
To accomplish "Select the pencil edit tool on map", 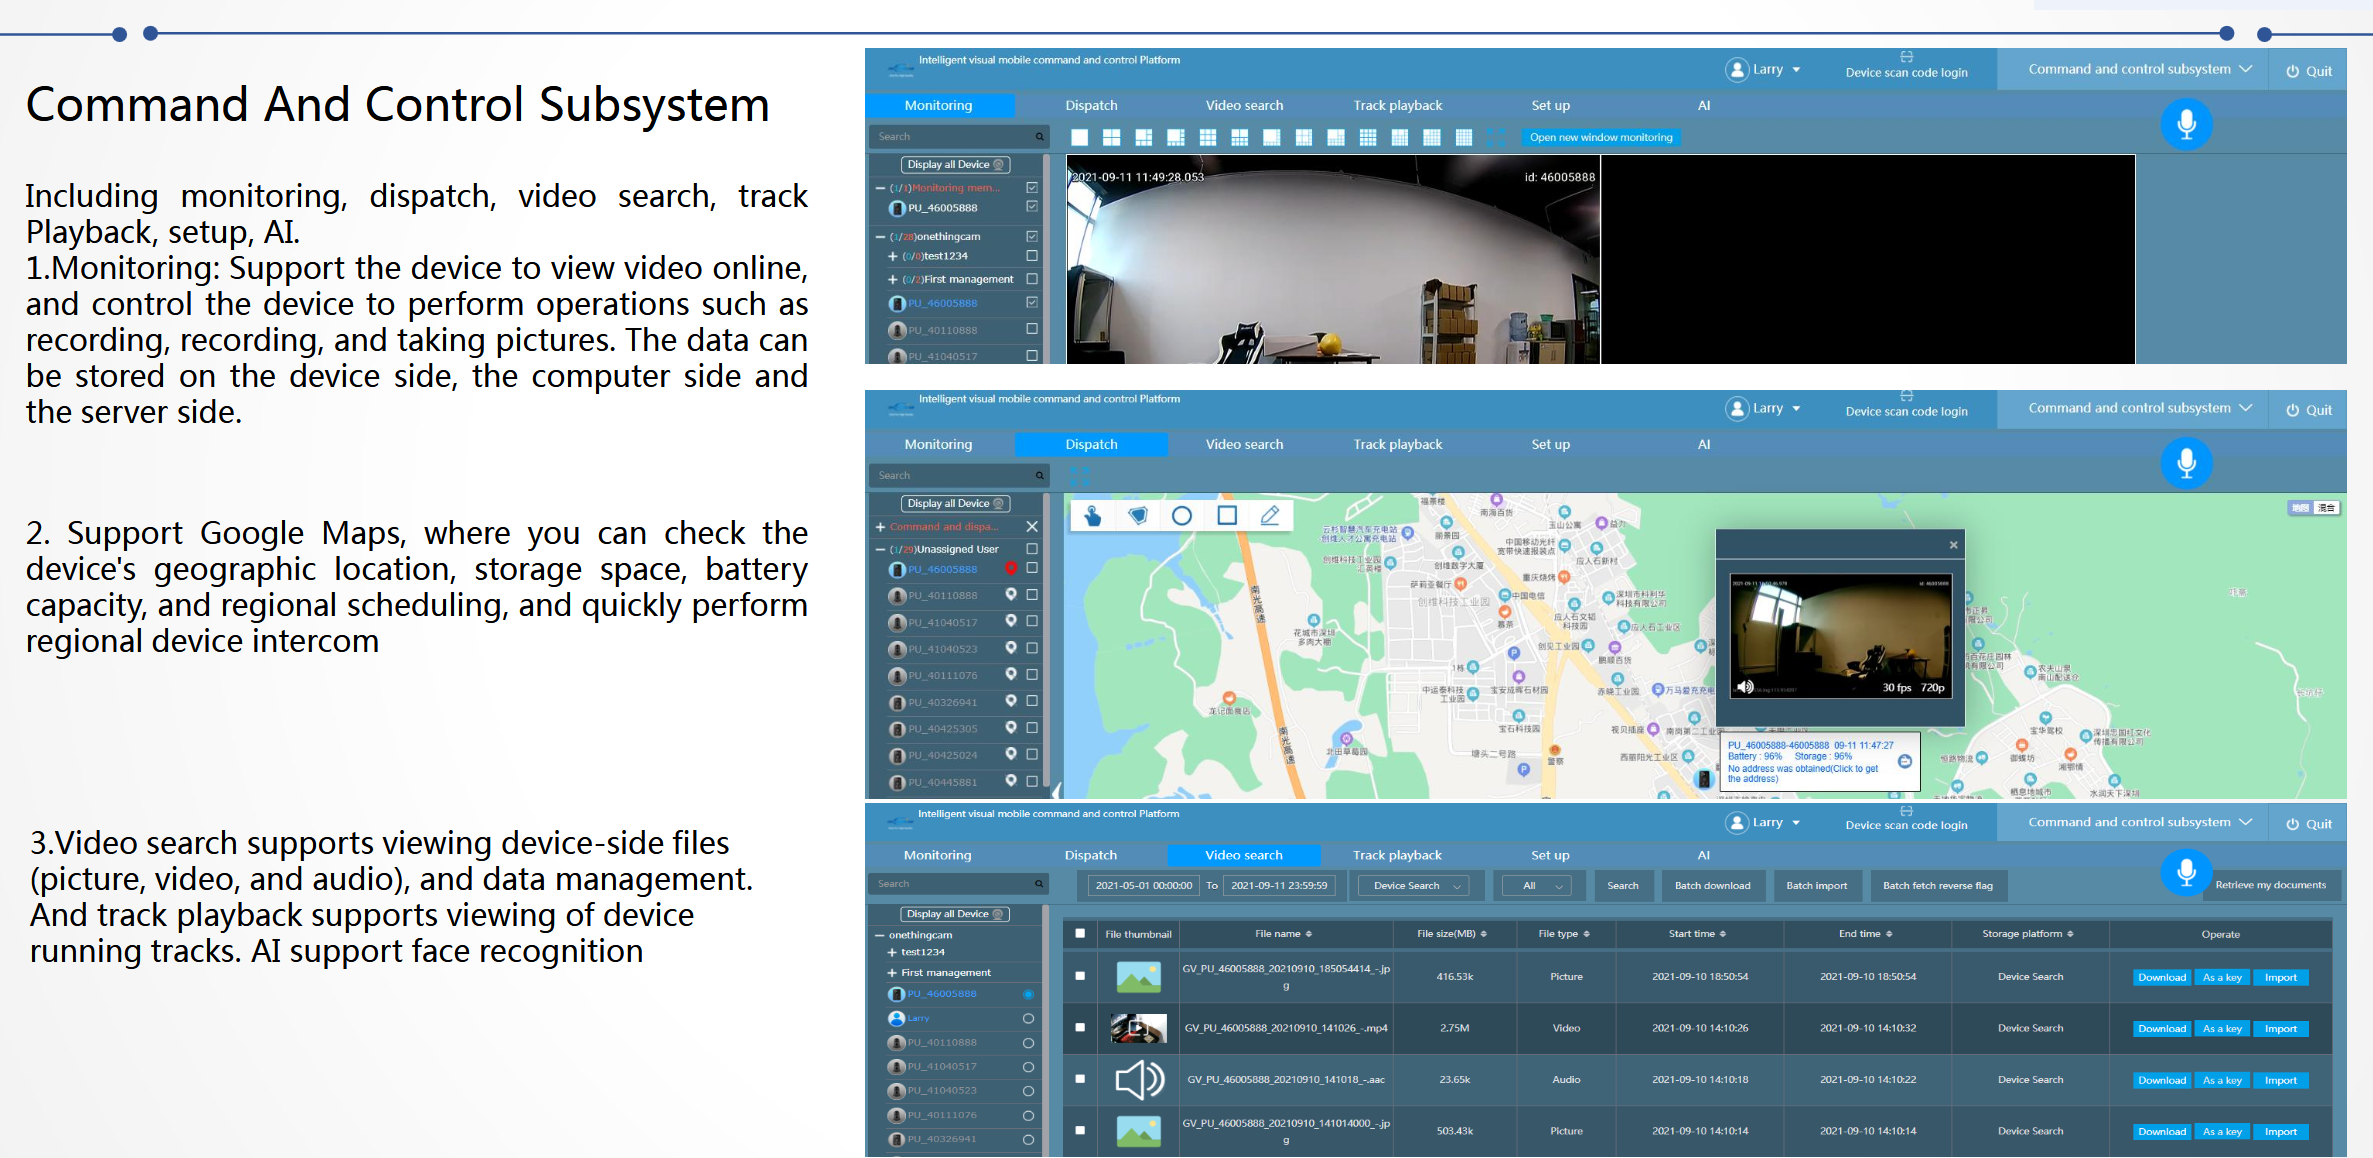I will [x=1270, y=516].
